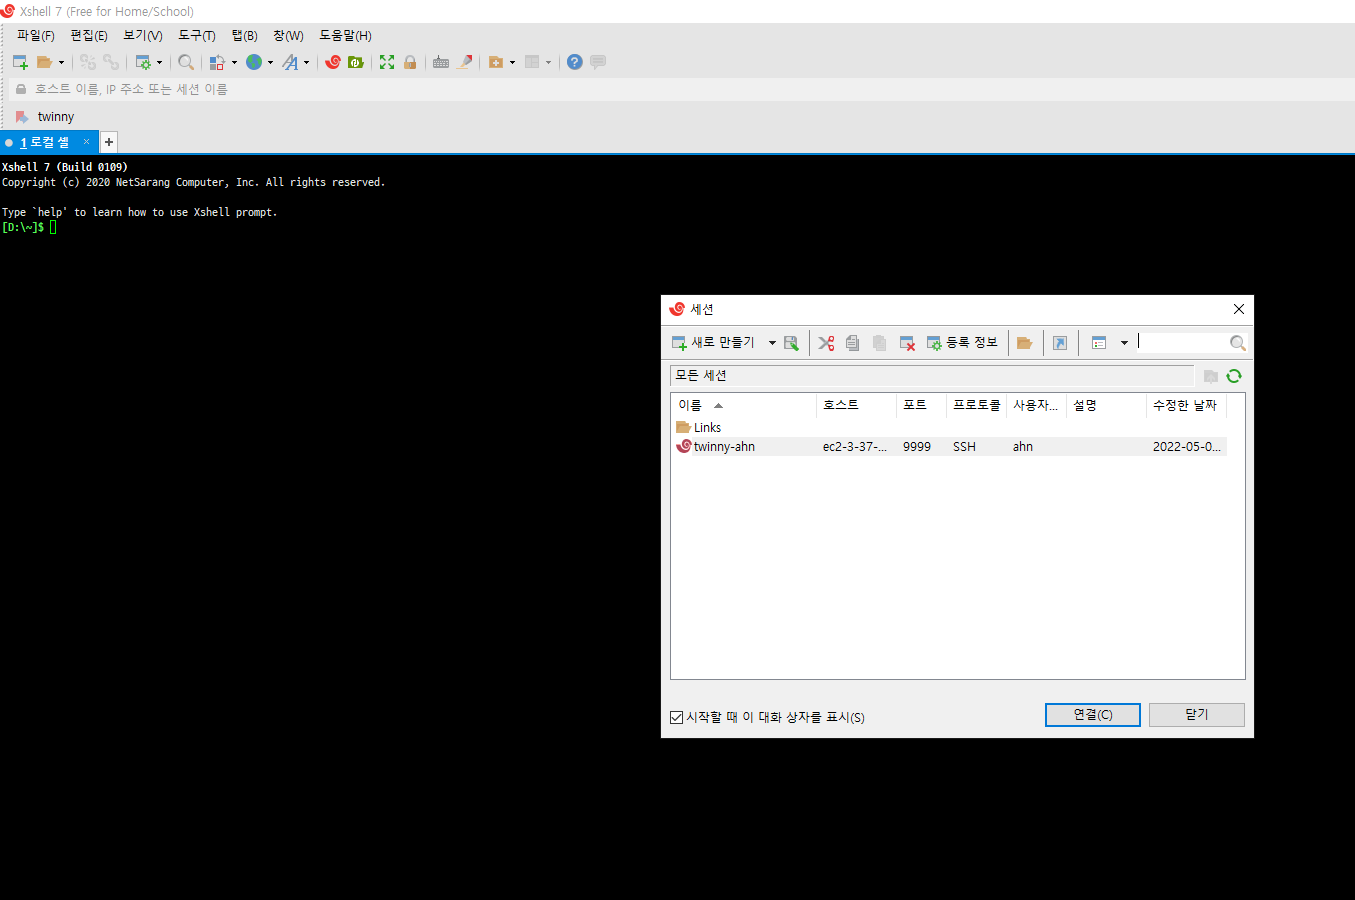Click the '닫기' close button
Image resolution: width=1355 pixels, height=900 pixels.
tap(1197, 715)
